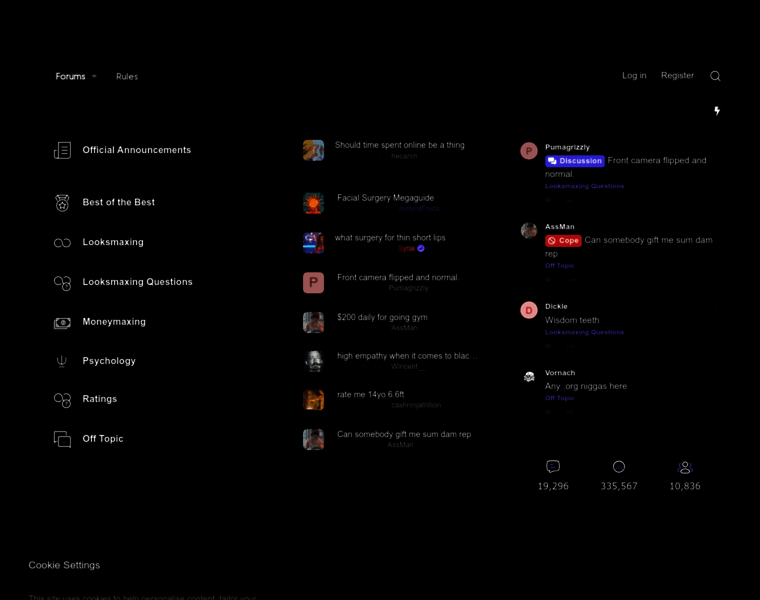Open Any .org post by Vornach
Viewport: 760px width, 600px height.
point(586,386)
